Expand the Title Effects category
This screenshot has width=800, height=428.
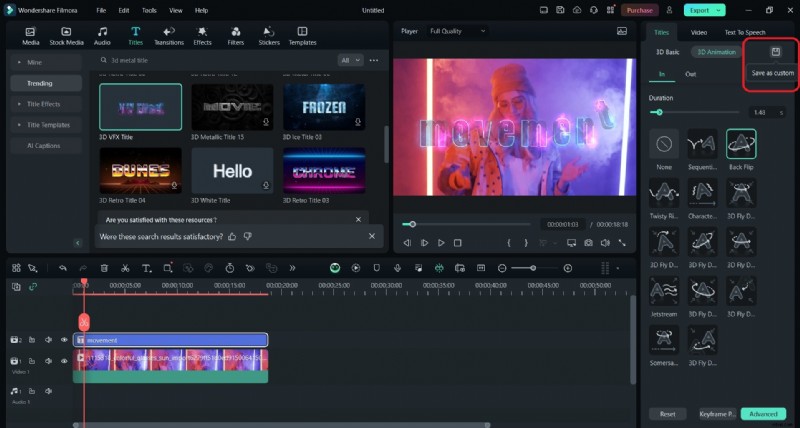[46, 104]
